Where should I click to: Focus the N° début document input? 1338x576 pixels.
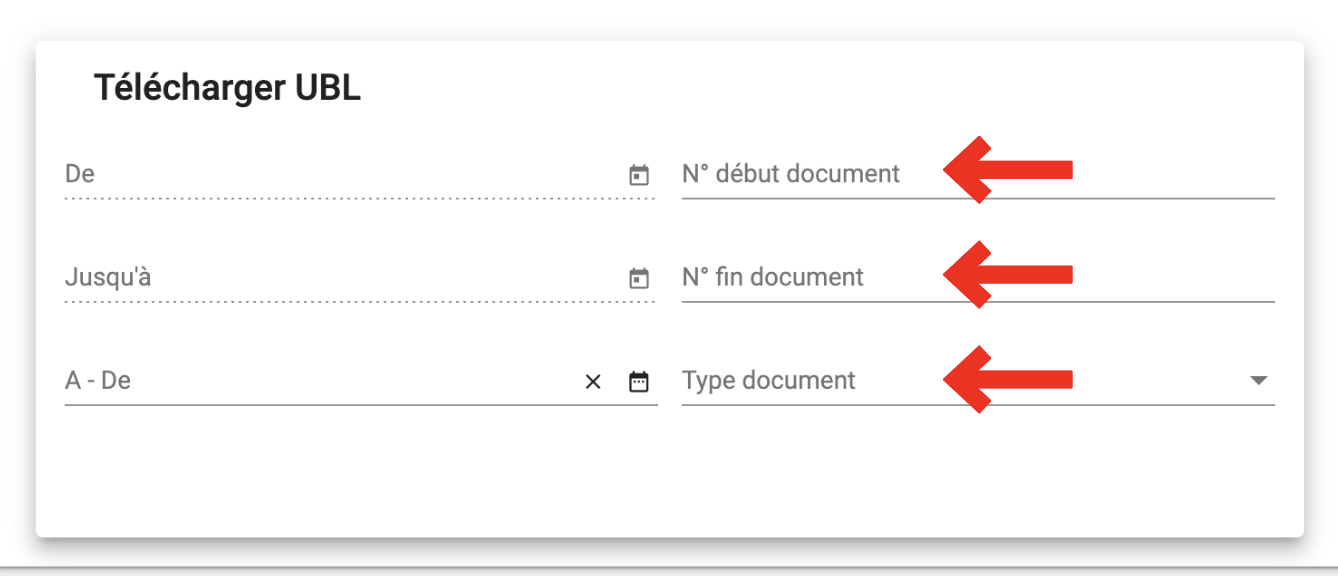pos(978,174)
